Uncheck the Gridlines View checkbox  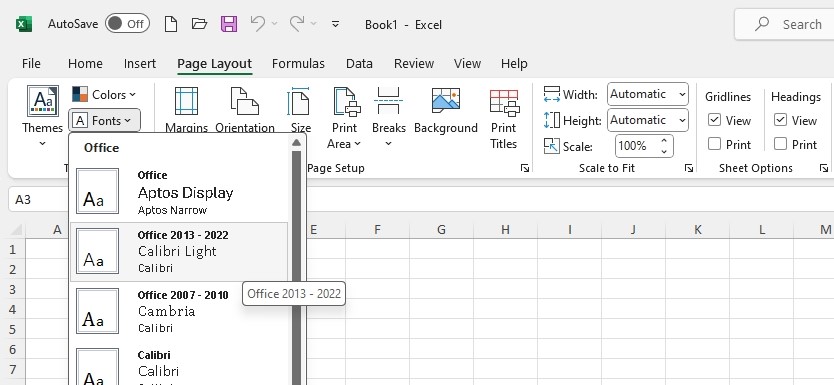coord(714,120)
